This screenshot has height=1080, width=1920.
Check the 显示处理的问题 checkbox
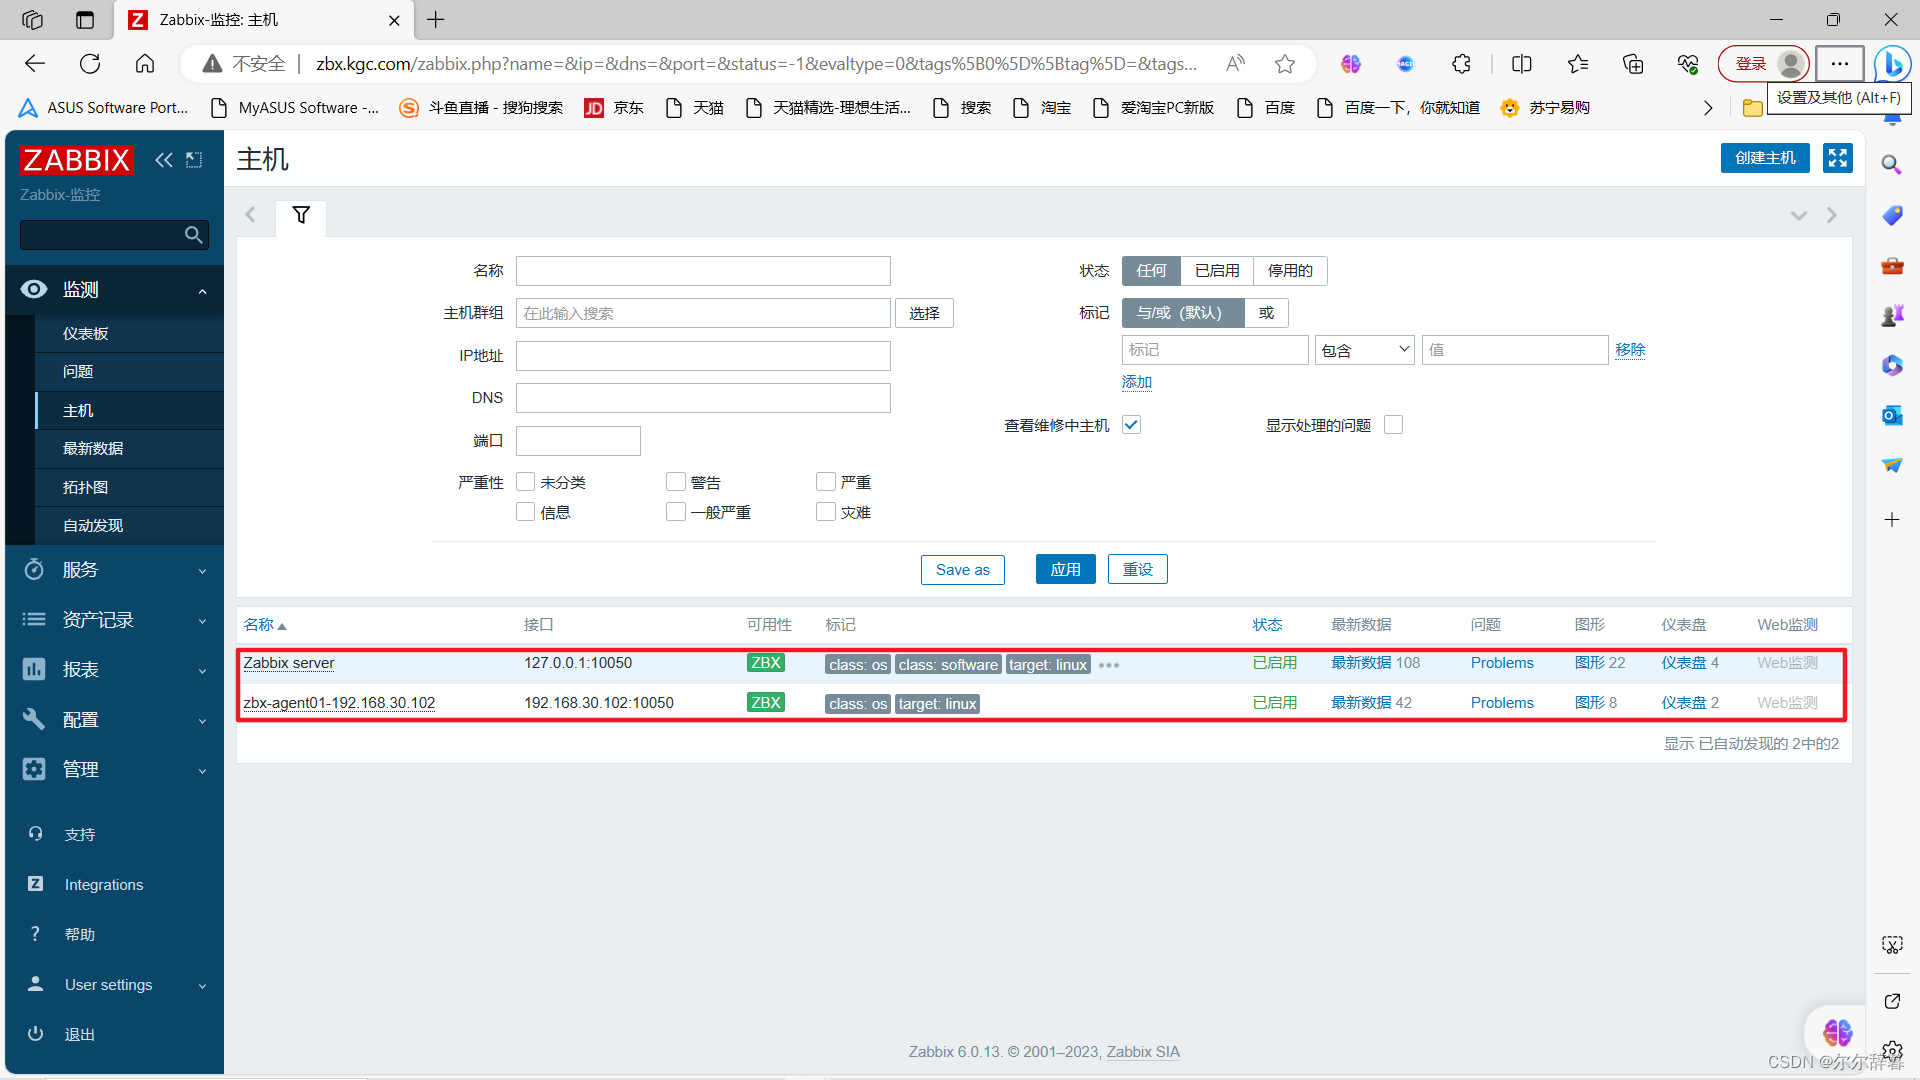[x=1393, y=425]
